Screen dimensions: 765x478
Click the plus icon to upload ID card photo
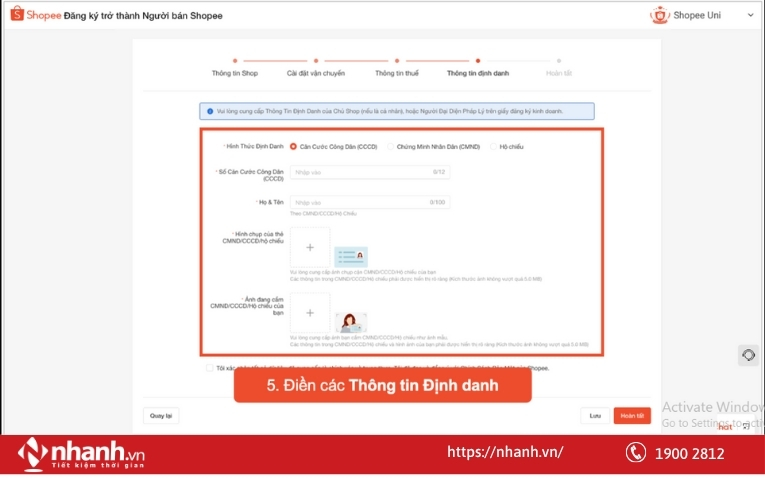(310, 247)
